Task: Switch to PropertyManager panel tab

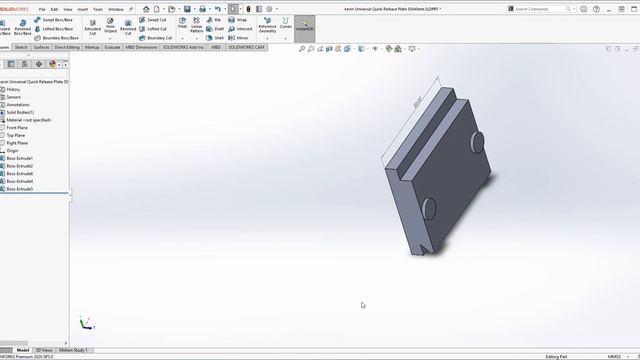Action: 11,64
